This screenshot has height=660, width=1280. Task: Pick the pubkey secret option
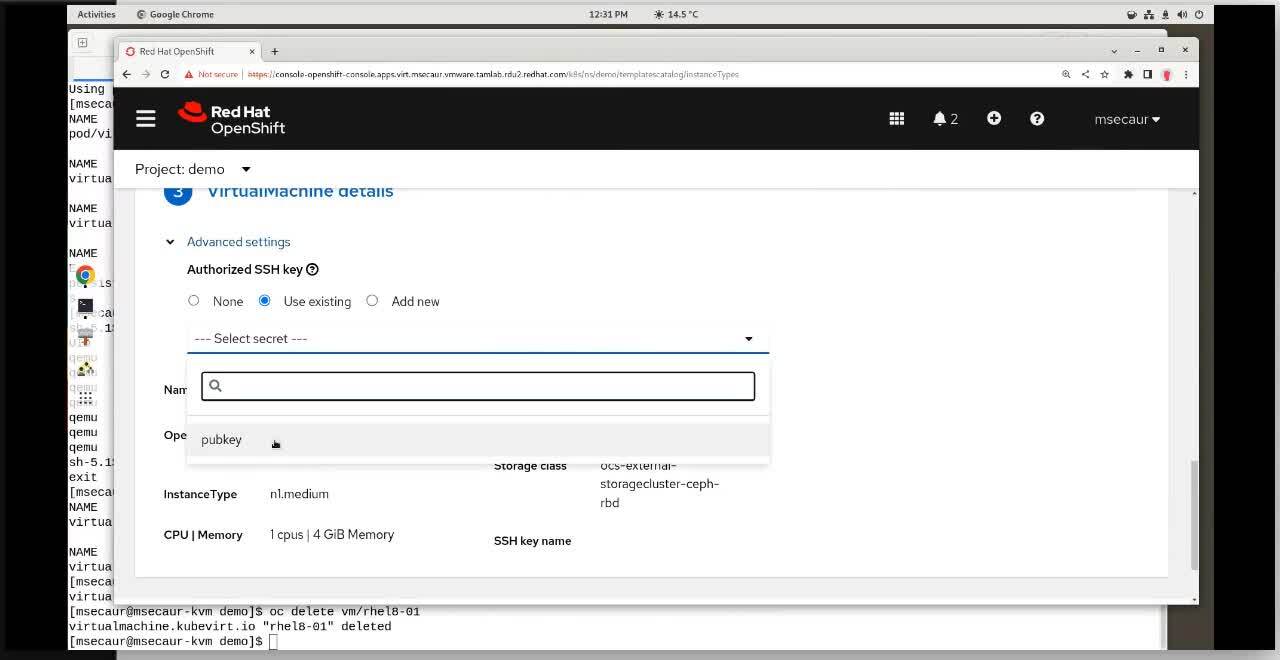pos(222,440)
